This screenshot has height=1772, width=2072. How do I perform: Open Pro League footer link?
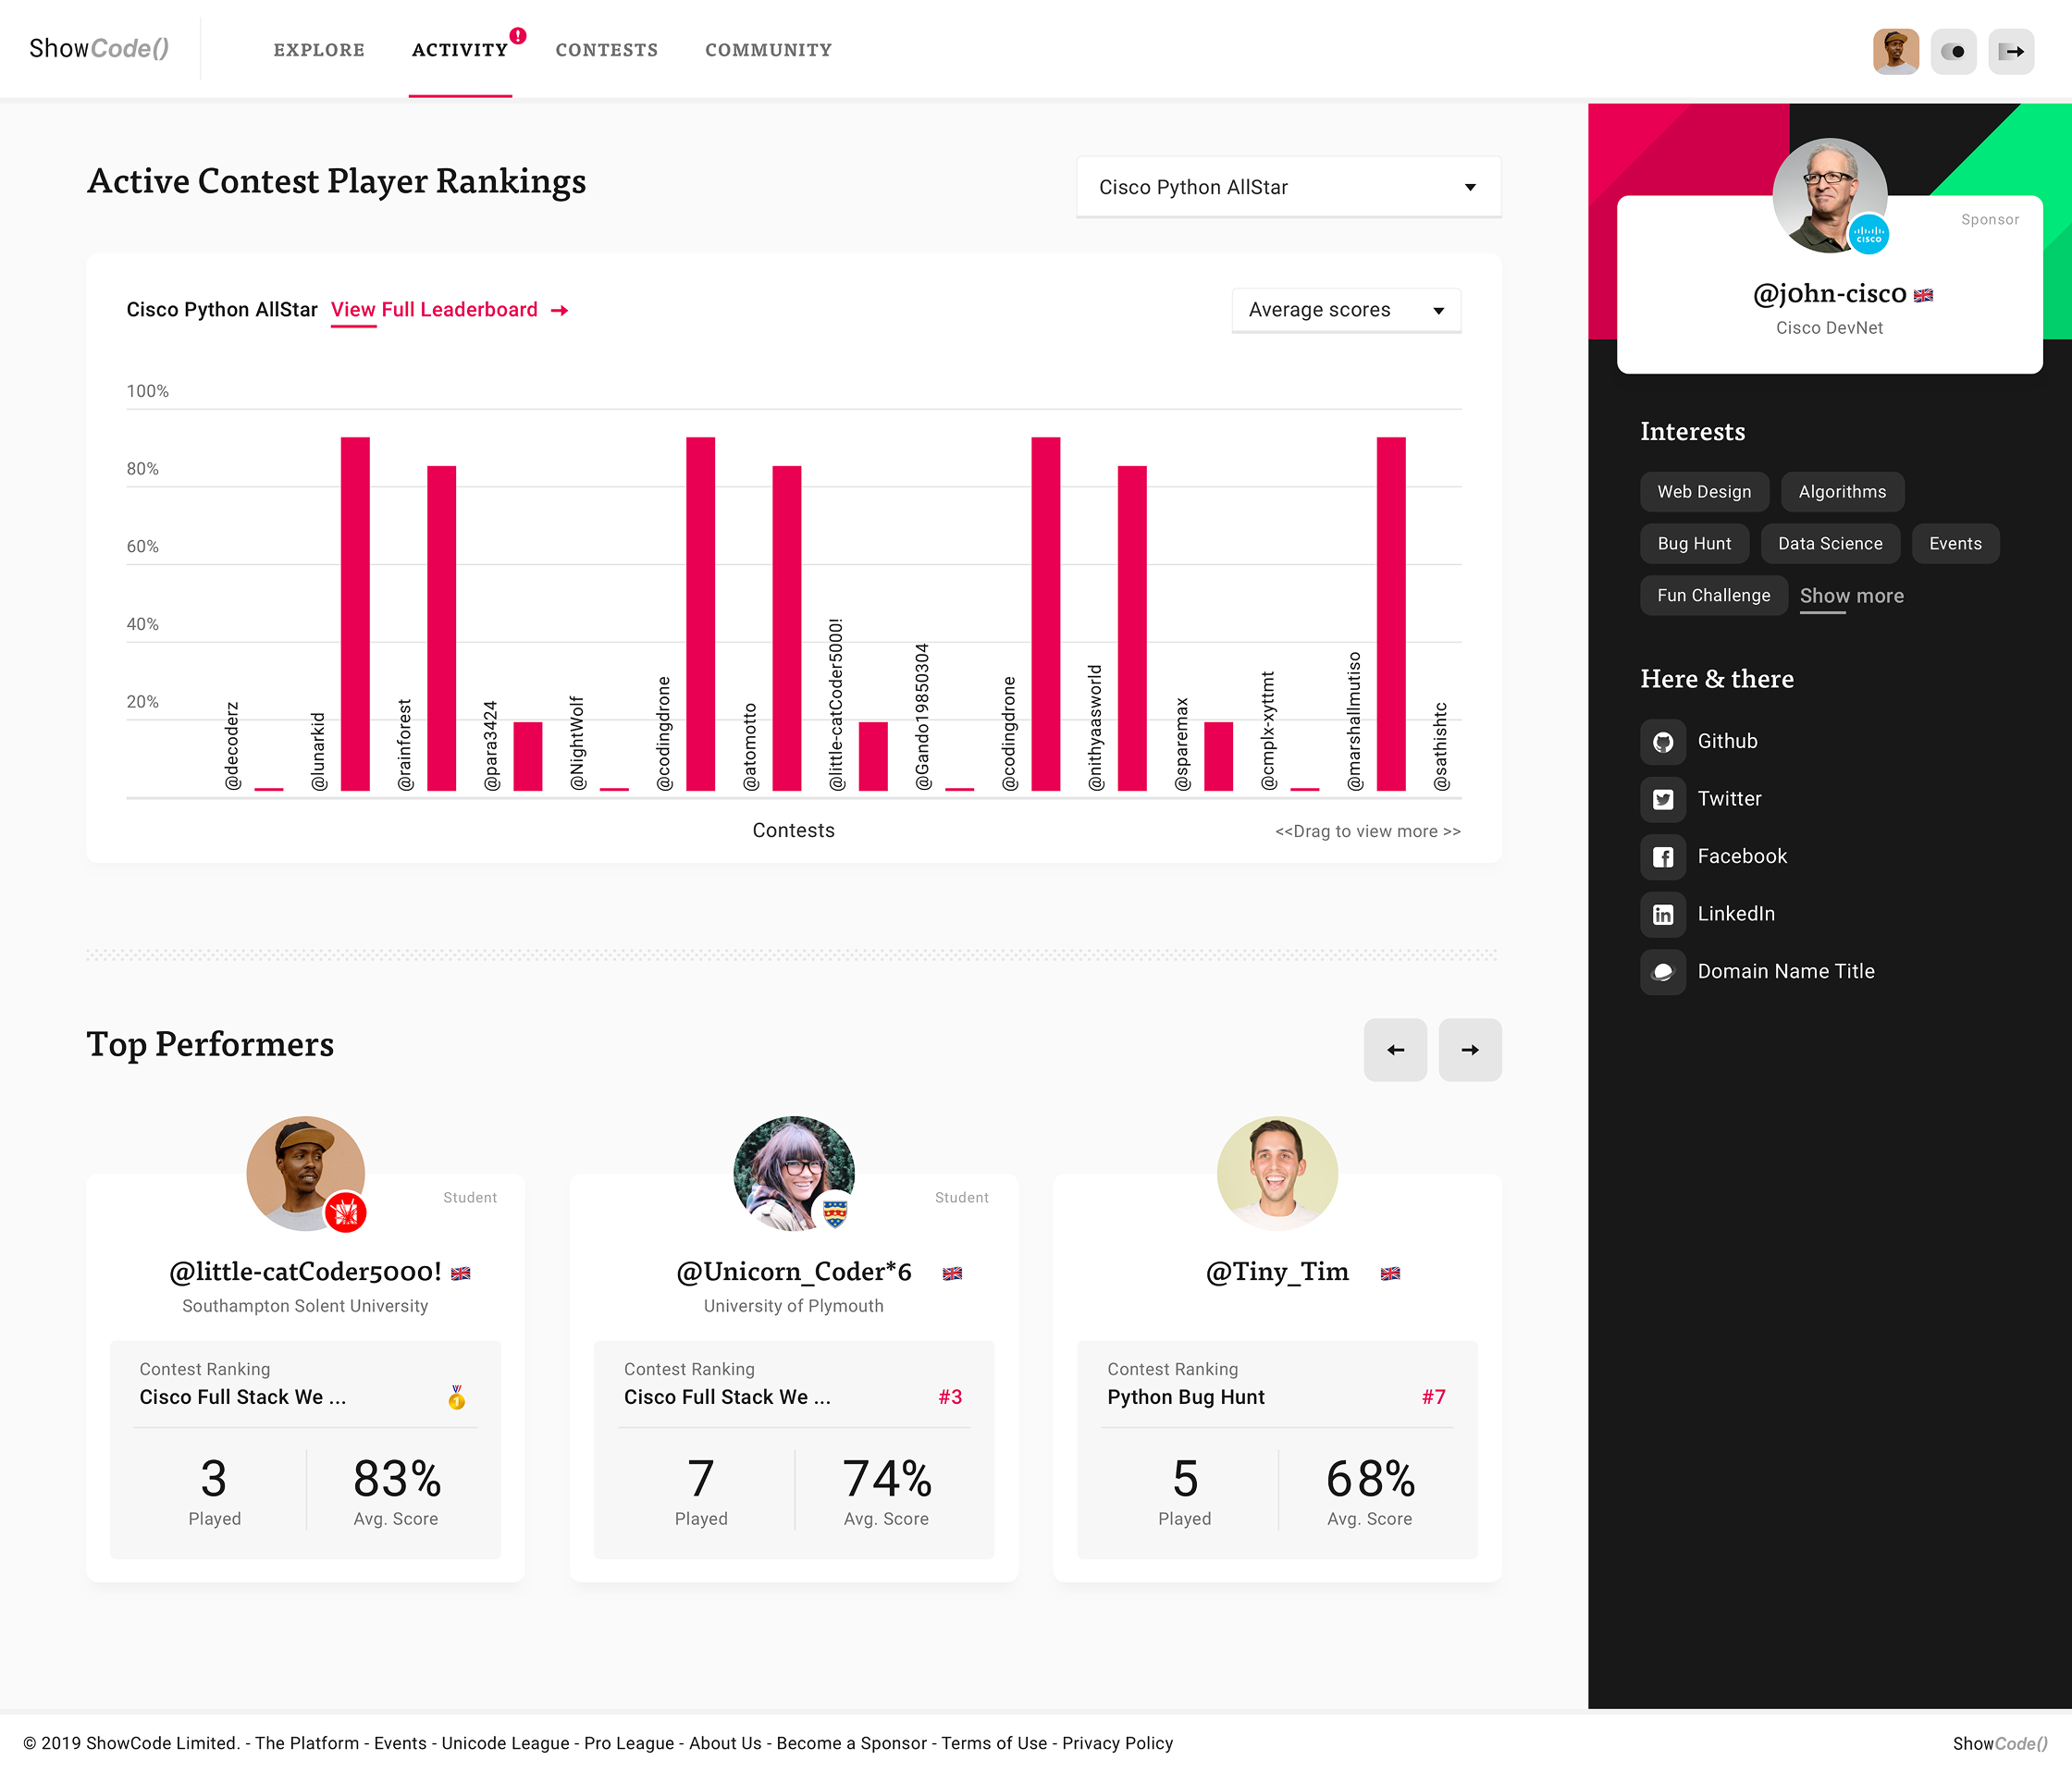click(x=629, y=1743)
